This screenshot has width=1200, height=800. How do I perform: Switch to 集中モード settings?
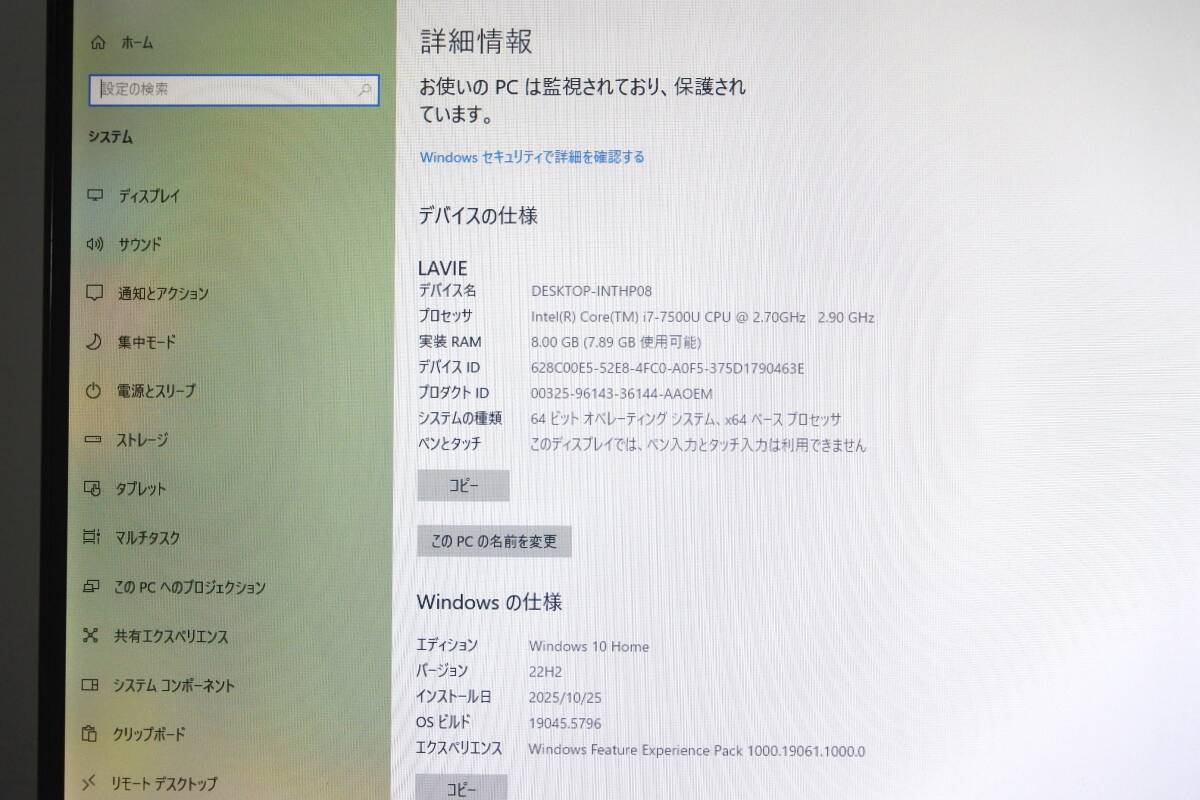click(x=146, y=342)
